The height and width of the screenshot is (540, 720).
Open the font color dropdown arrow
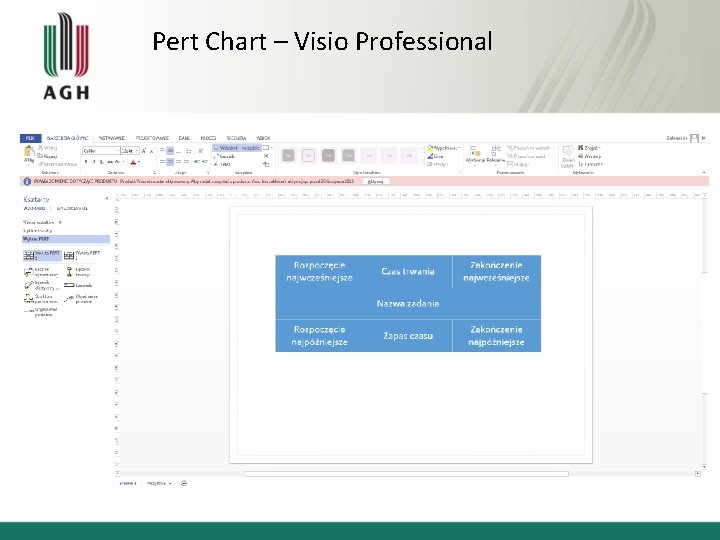[139, 162]
